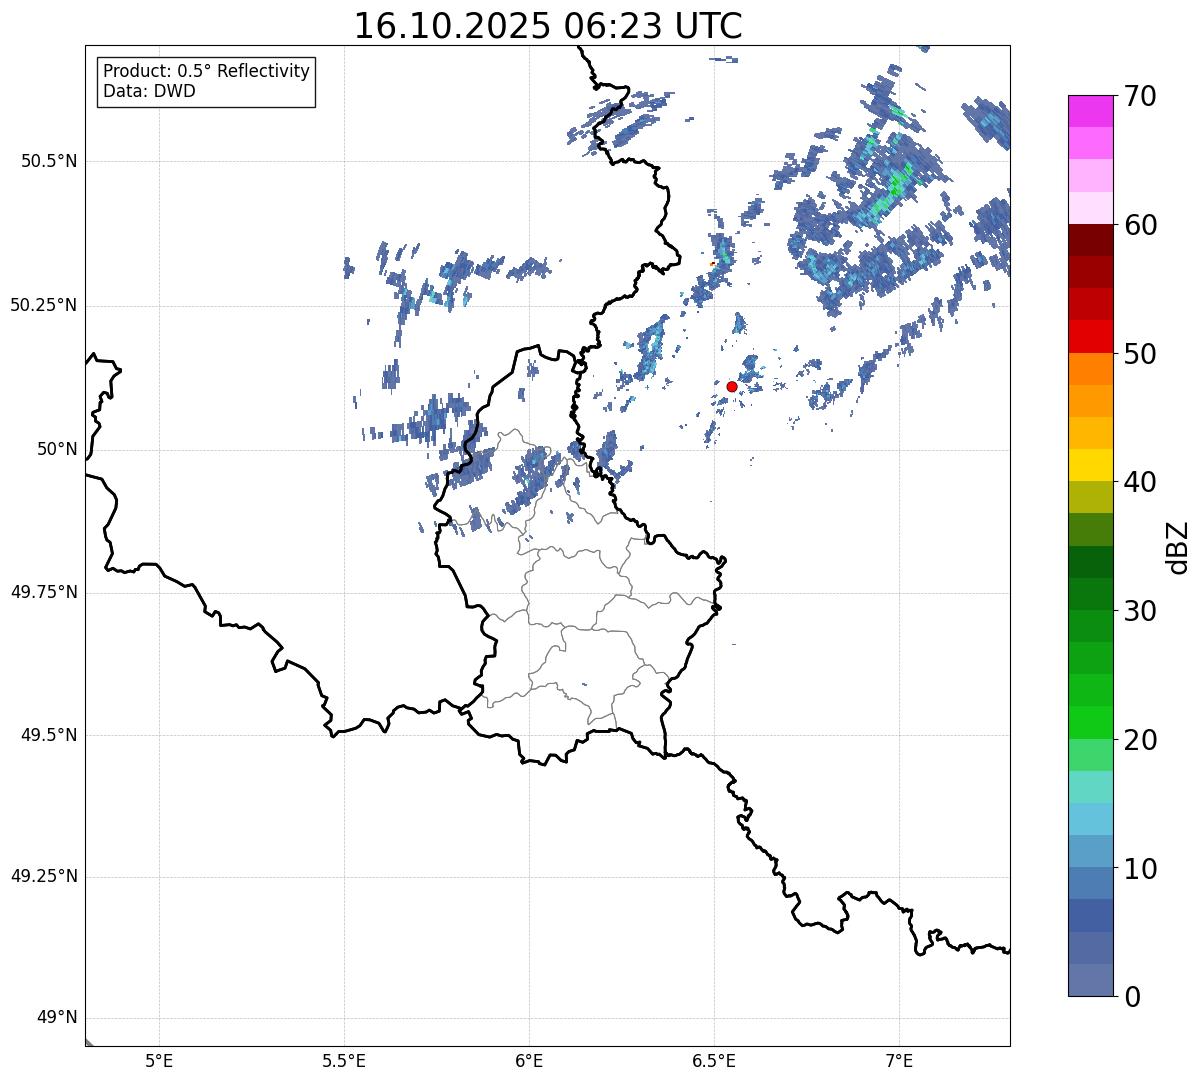The width and height of the screenshot is (1202, 1081).
Task: Click the 6.5°E longitude tick label
Action: coord(714,1061)
